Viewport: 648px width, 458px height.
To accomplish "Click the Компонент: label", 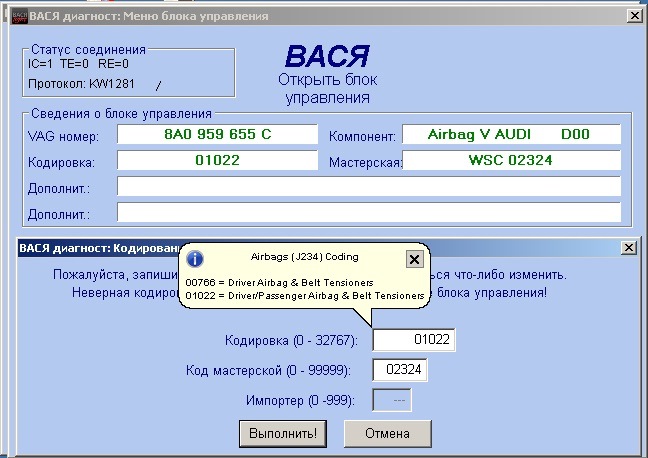I will point(362,136).
